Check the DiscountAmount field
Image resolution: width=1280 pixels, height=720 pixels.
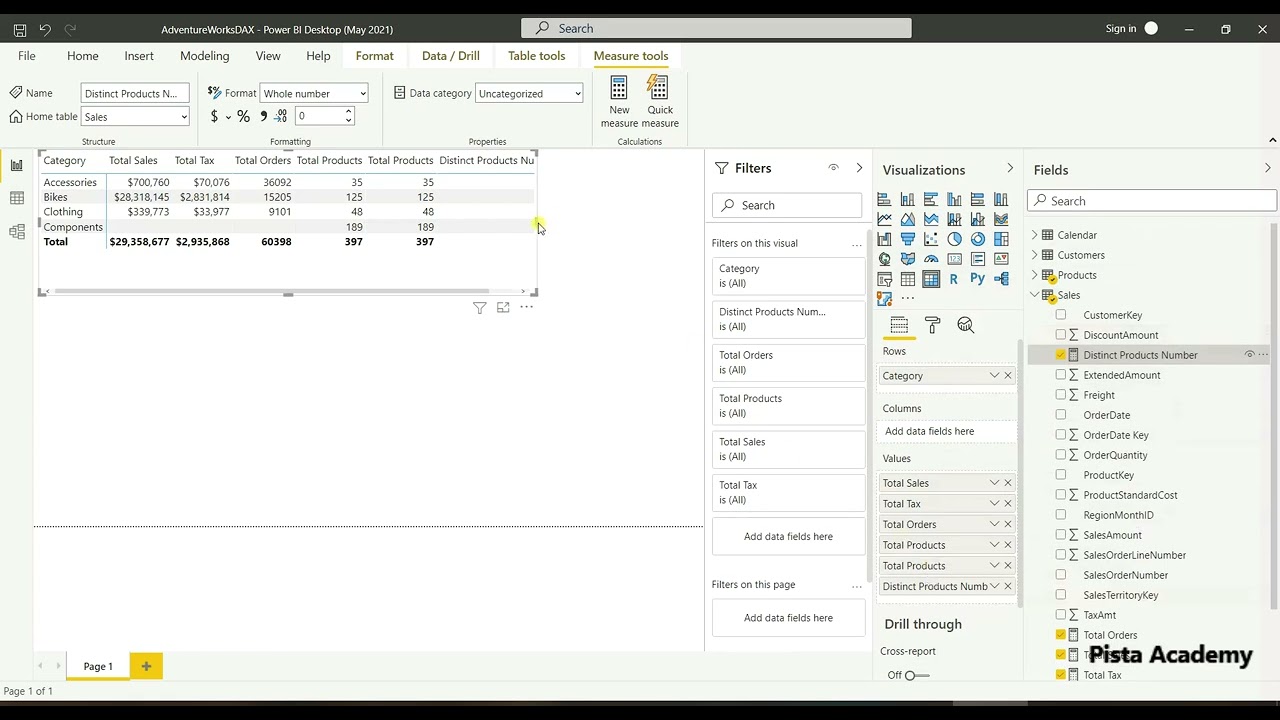(1061, 335)
